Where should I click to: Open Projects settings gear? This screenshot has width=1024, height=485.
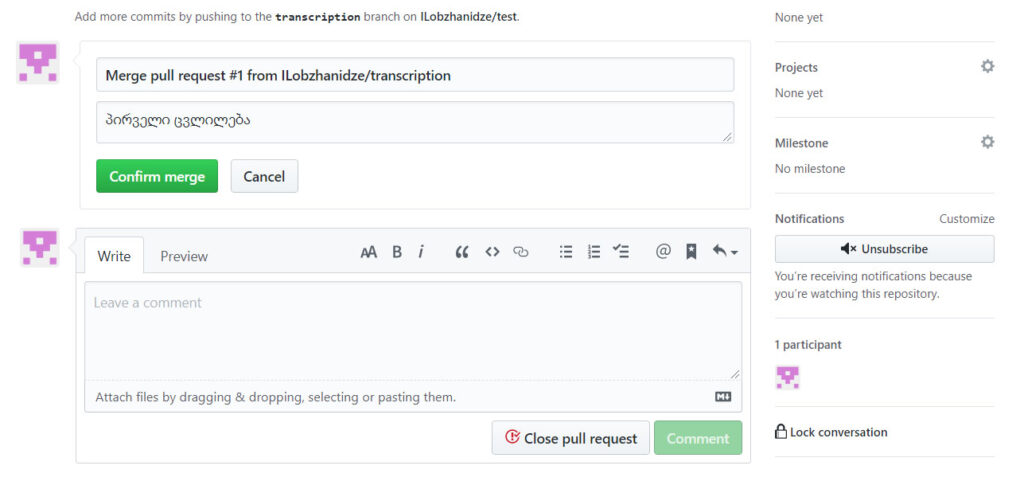pos(987,67)
